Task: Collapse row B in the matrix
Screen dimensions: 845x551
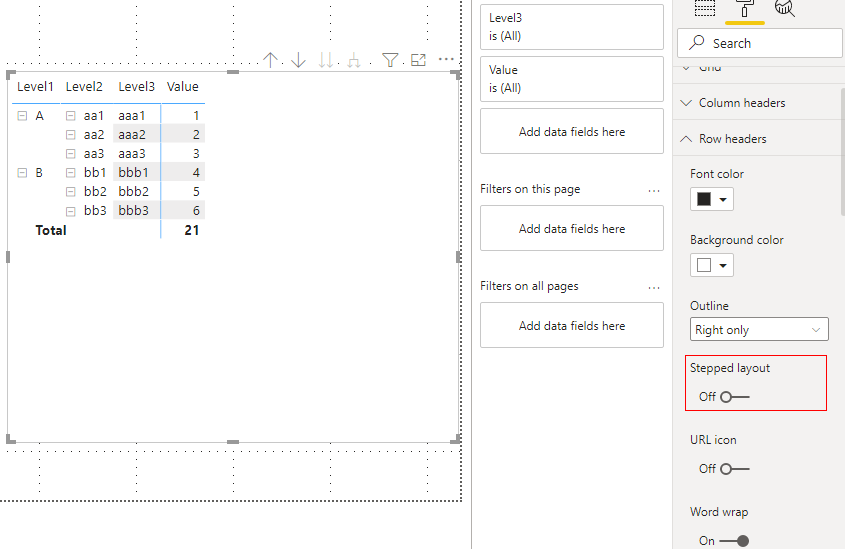Action: pos(22,173)
